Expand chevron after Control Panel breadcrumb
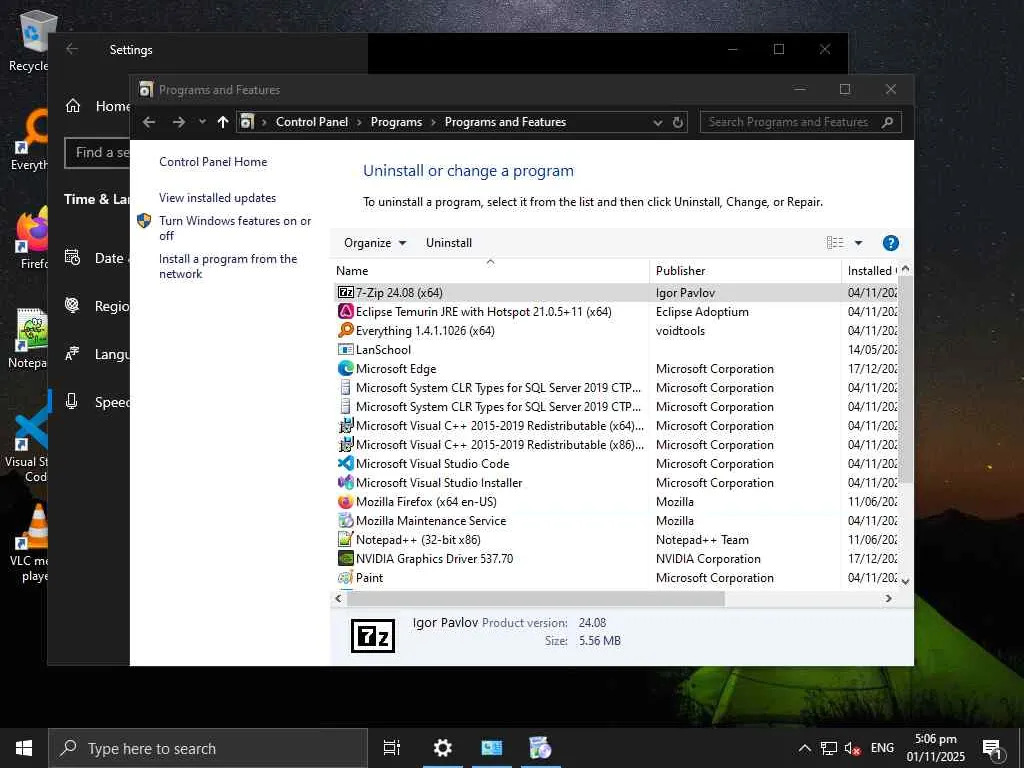 pos(359,122)
